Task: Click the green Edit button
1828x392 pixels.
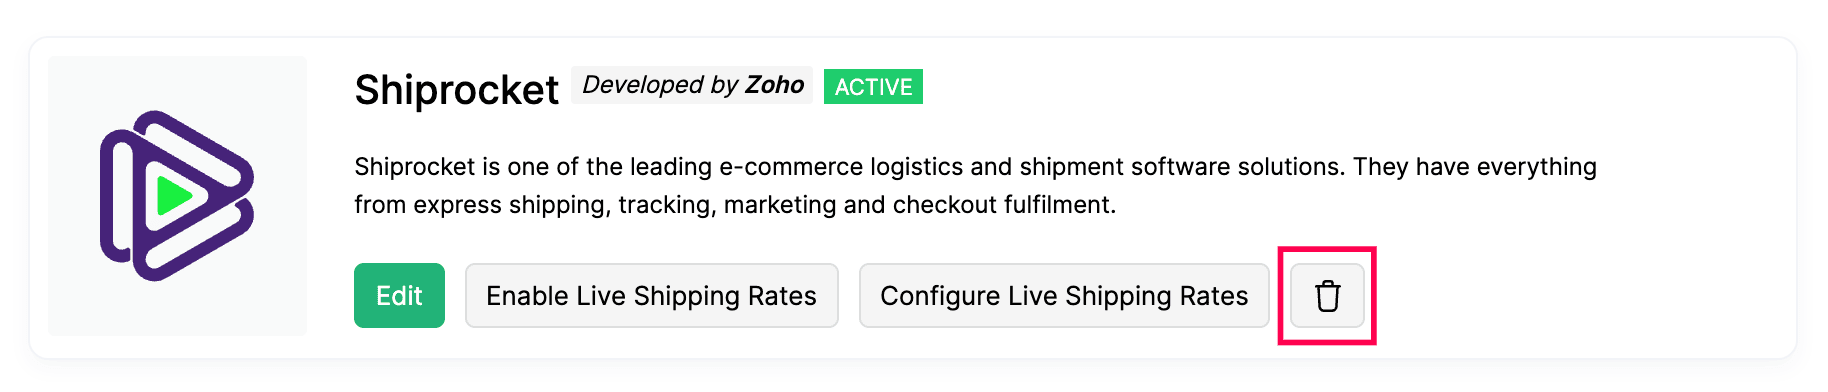Action: pos(399,296)
